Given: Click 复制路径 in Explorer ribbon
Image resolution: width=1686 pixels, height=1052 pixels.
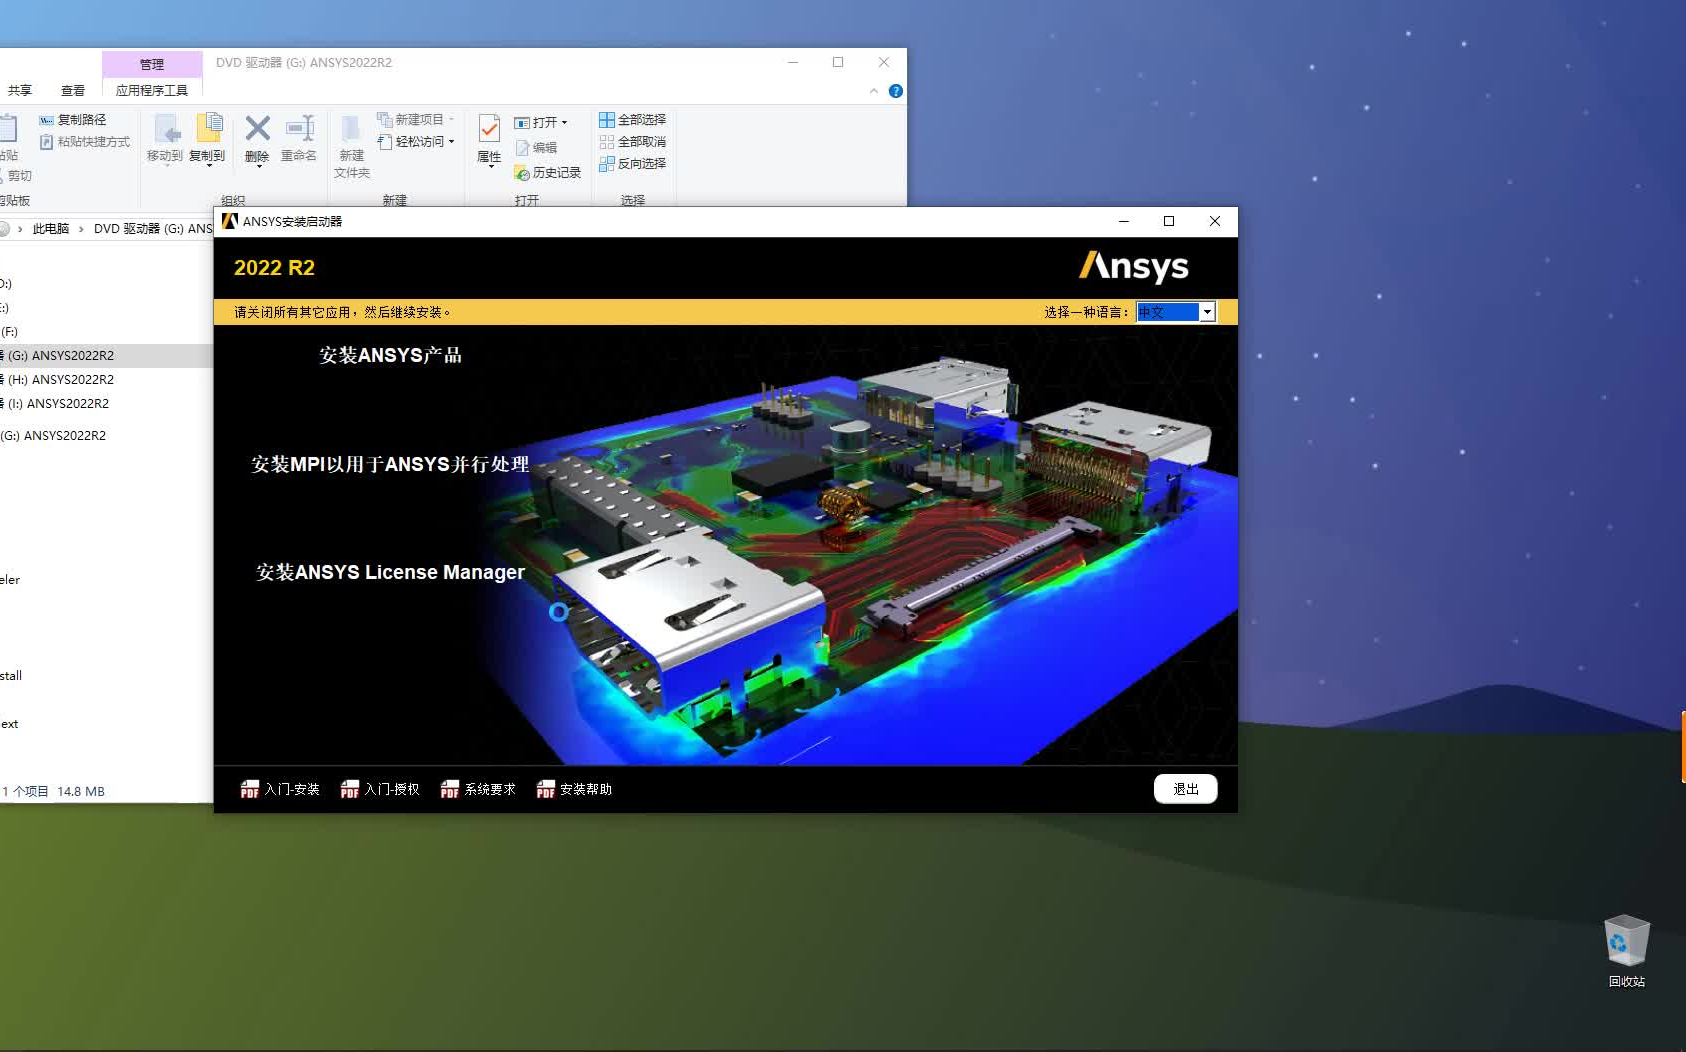Looking at the screenshot, I should click(x=72, y=119).
